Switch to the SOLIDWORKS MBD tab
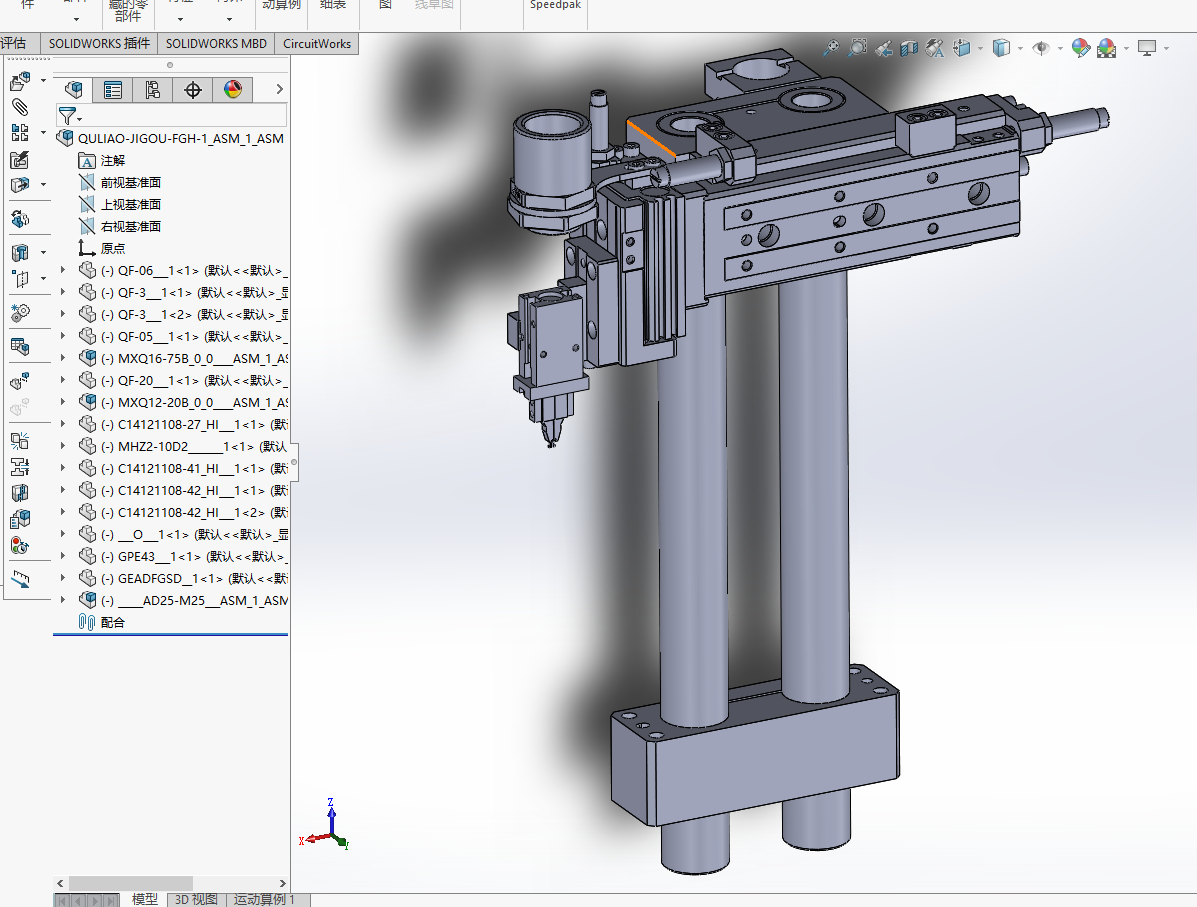This screenshot has width=1197, height=907. [x=216, y=43]
